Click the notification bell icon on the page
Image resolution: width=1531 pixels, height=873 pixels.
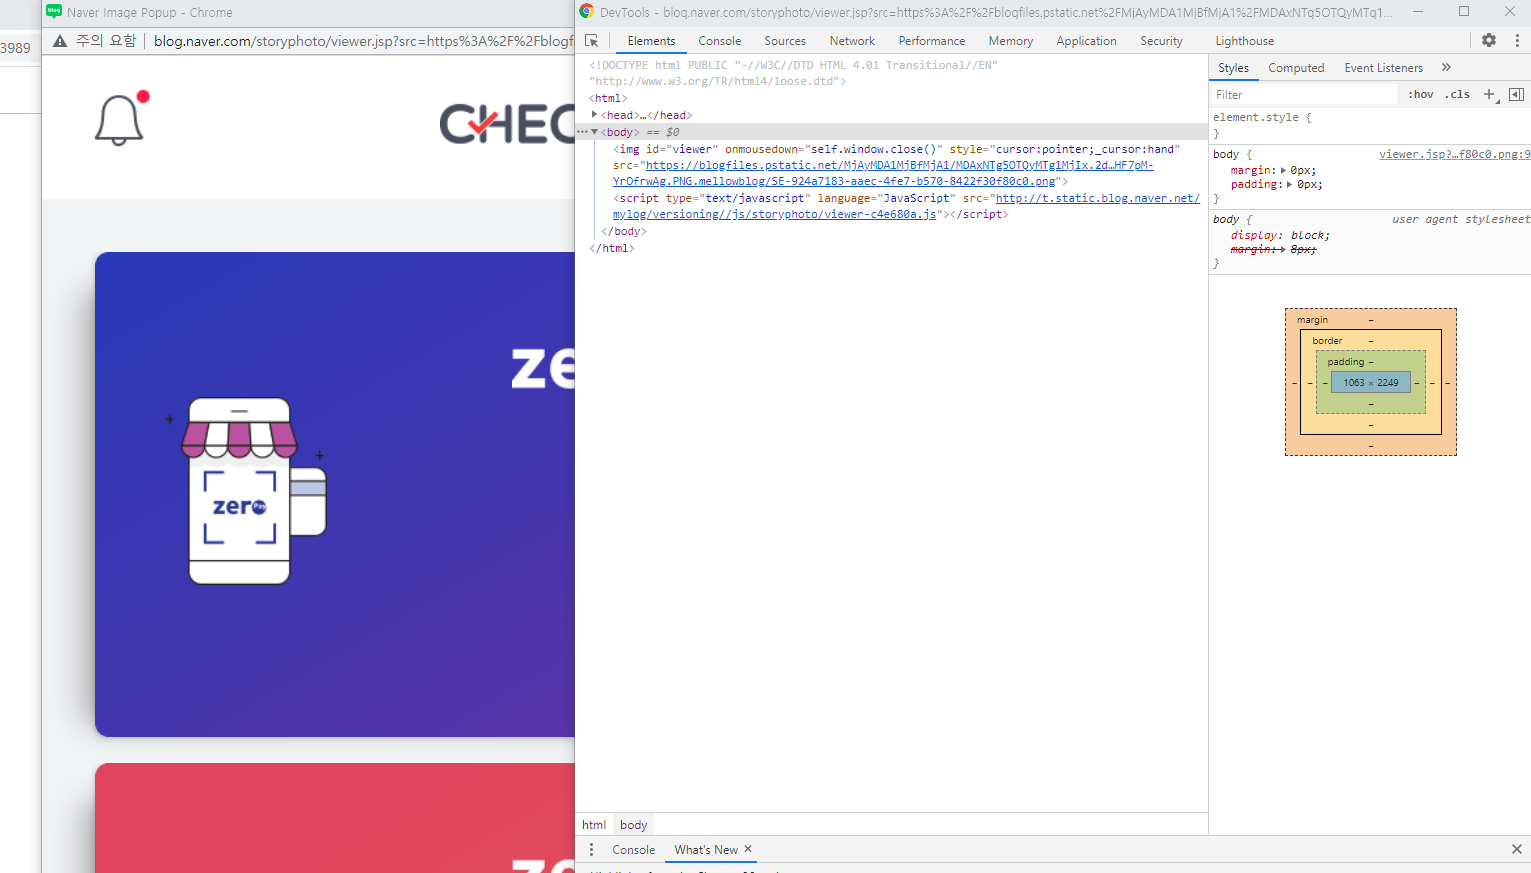(x=121, y=118)
